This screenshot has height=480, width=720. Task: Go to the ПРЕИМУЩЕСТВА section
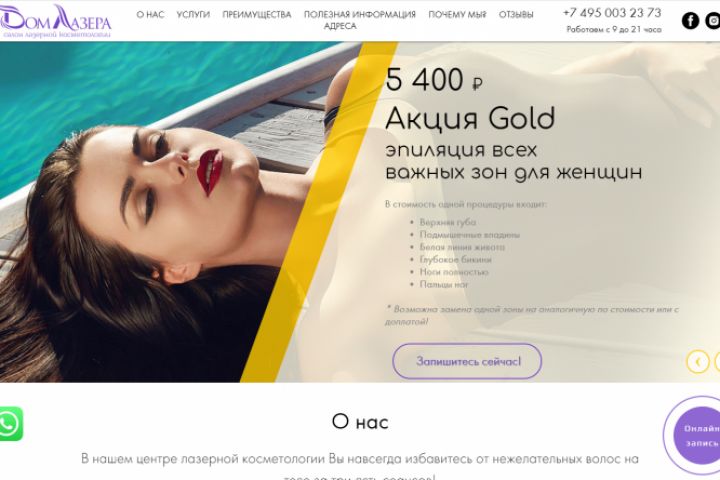(257, 15)
